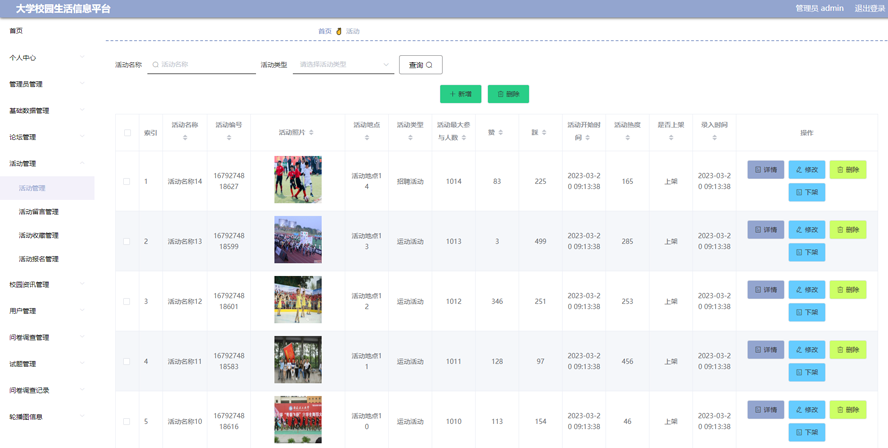Check the row for 活动名称11
This screenshot has height=448, width=888.
tap(127, 361)
